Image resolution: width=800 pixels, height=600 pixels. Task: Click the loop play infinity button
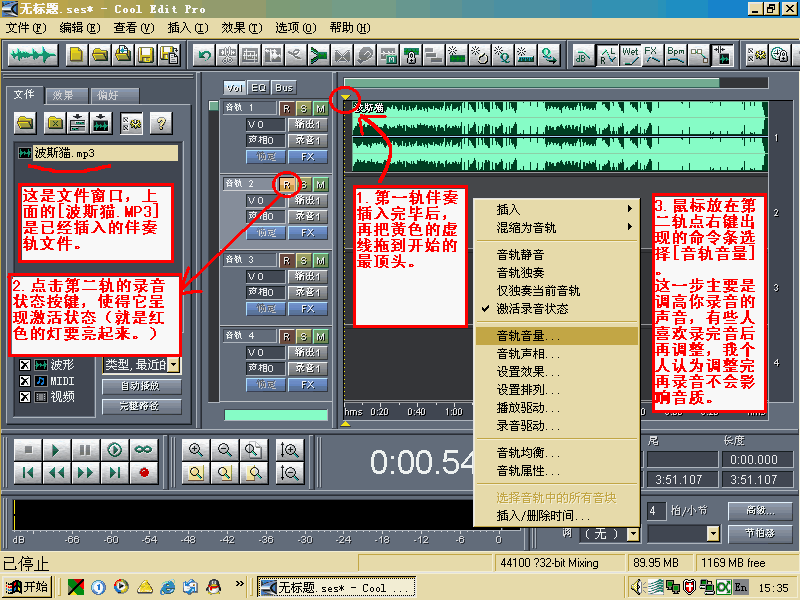pos(143,449)
